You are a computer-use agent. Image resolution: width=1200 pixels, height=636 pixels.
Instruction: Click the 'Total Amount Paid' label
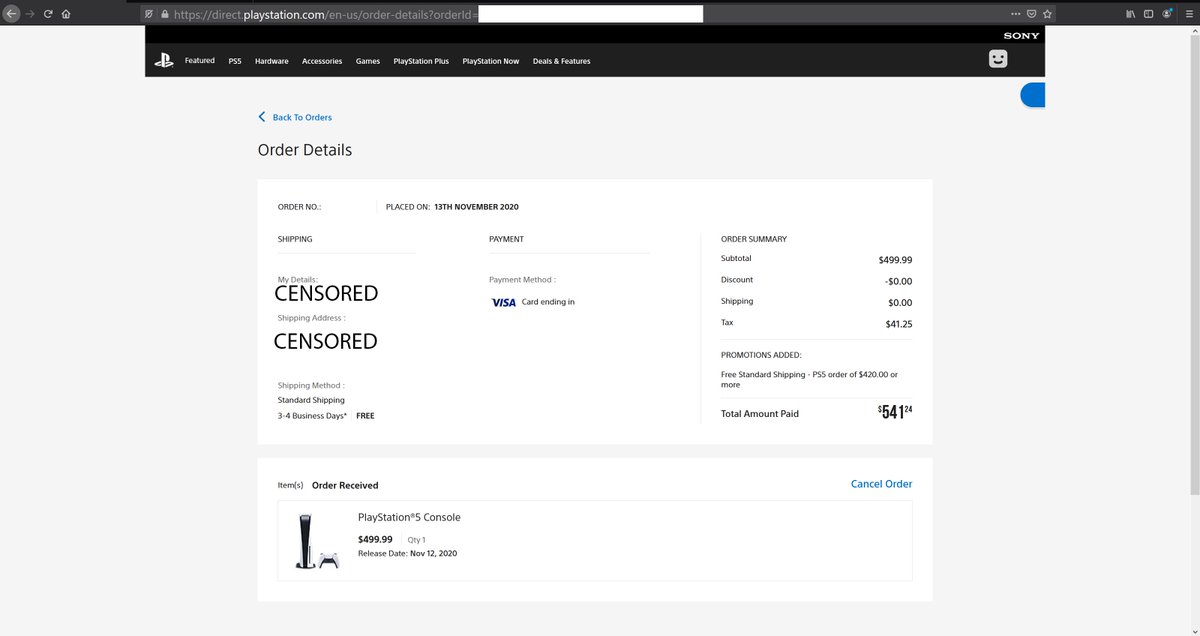(x=760, y=414)
